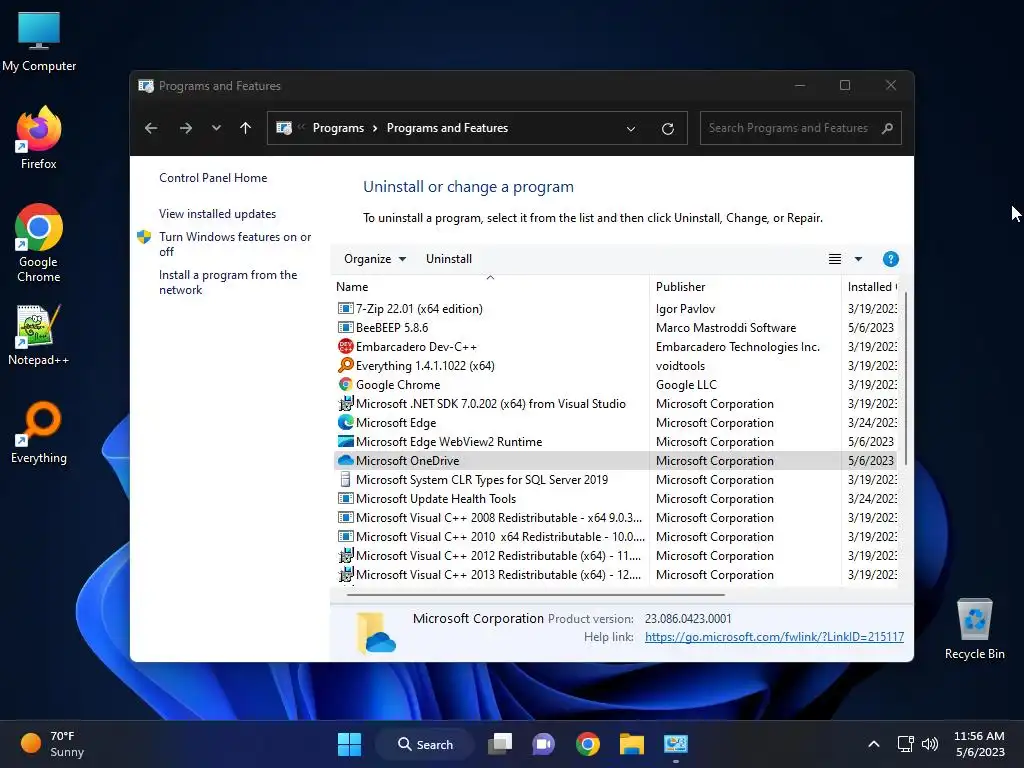1024x768 pixels.
Task: Select Everything 1.4.1.1022 (x64) entry
Action: [424, 366]
